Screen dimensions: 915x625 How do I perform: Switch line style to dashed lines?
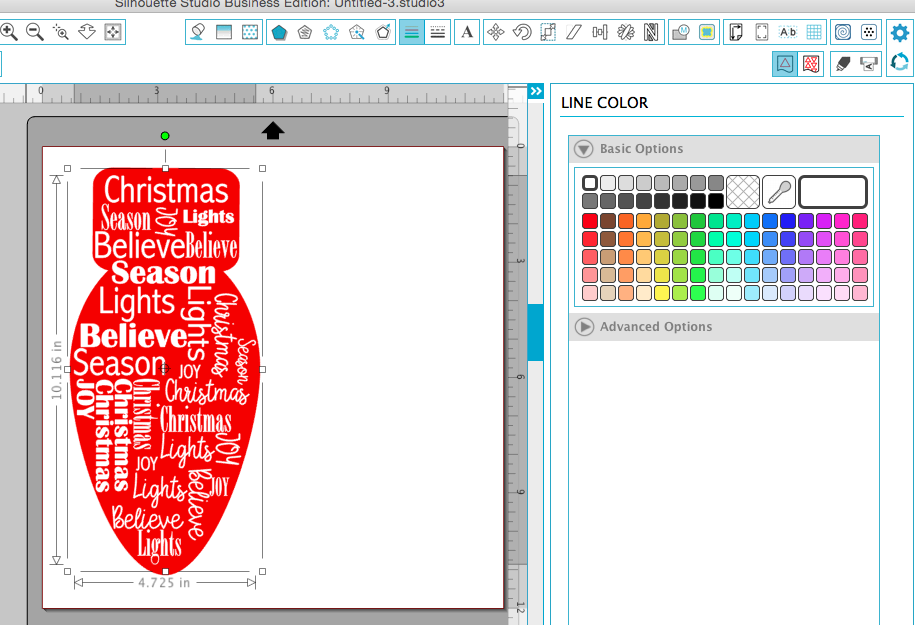point(437,32)
